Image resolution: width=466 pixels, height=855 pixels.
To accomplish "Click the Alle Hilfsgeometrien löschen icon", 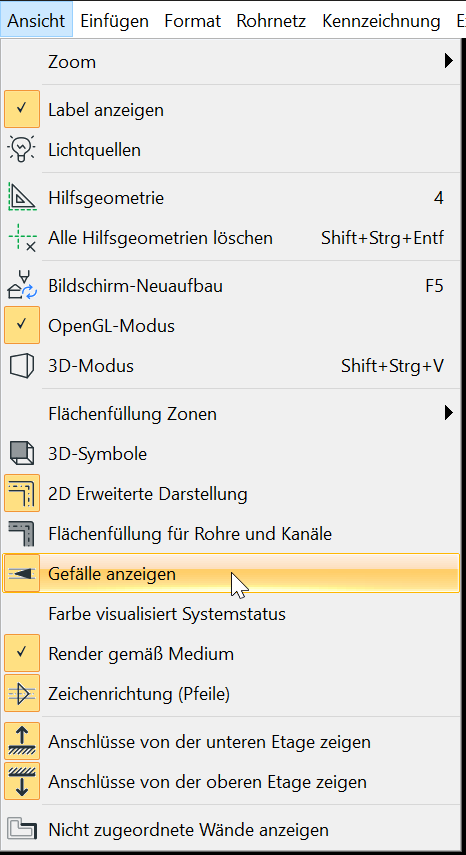I will (22, 238).
